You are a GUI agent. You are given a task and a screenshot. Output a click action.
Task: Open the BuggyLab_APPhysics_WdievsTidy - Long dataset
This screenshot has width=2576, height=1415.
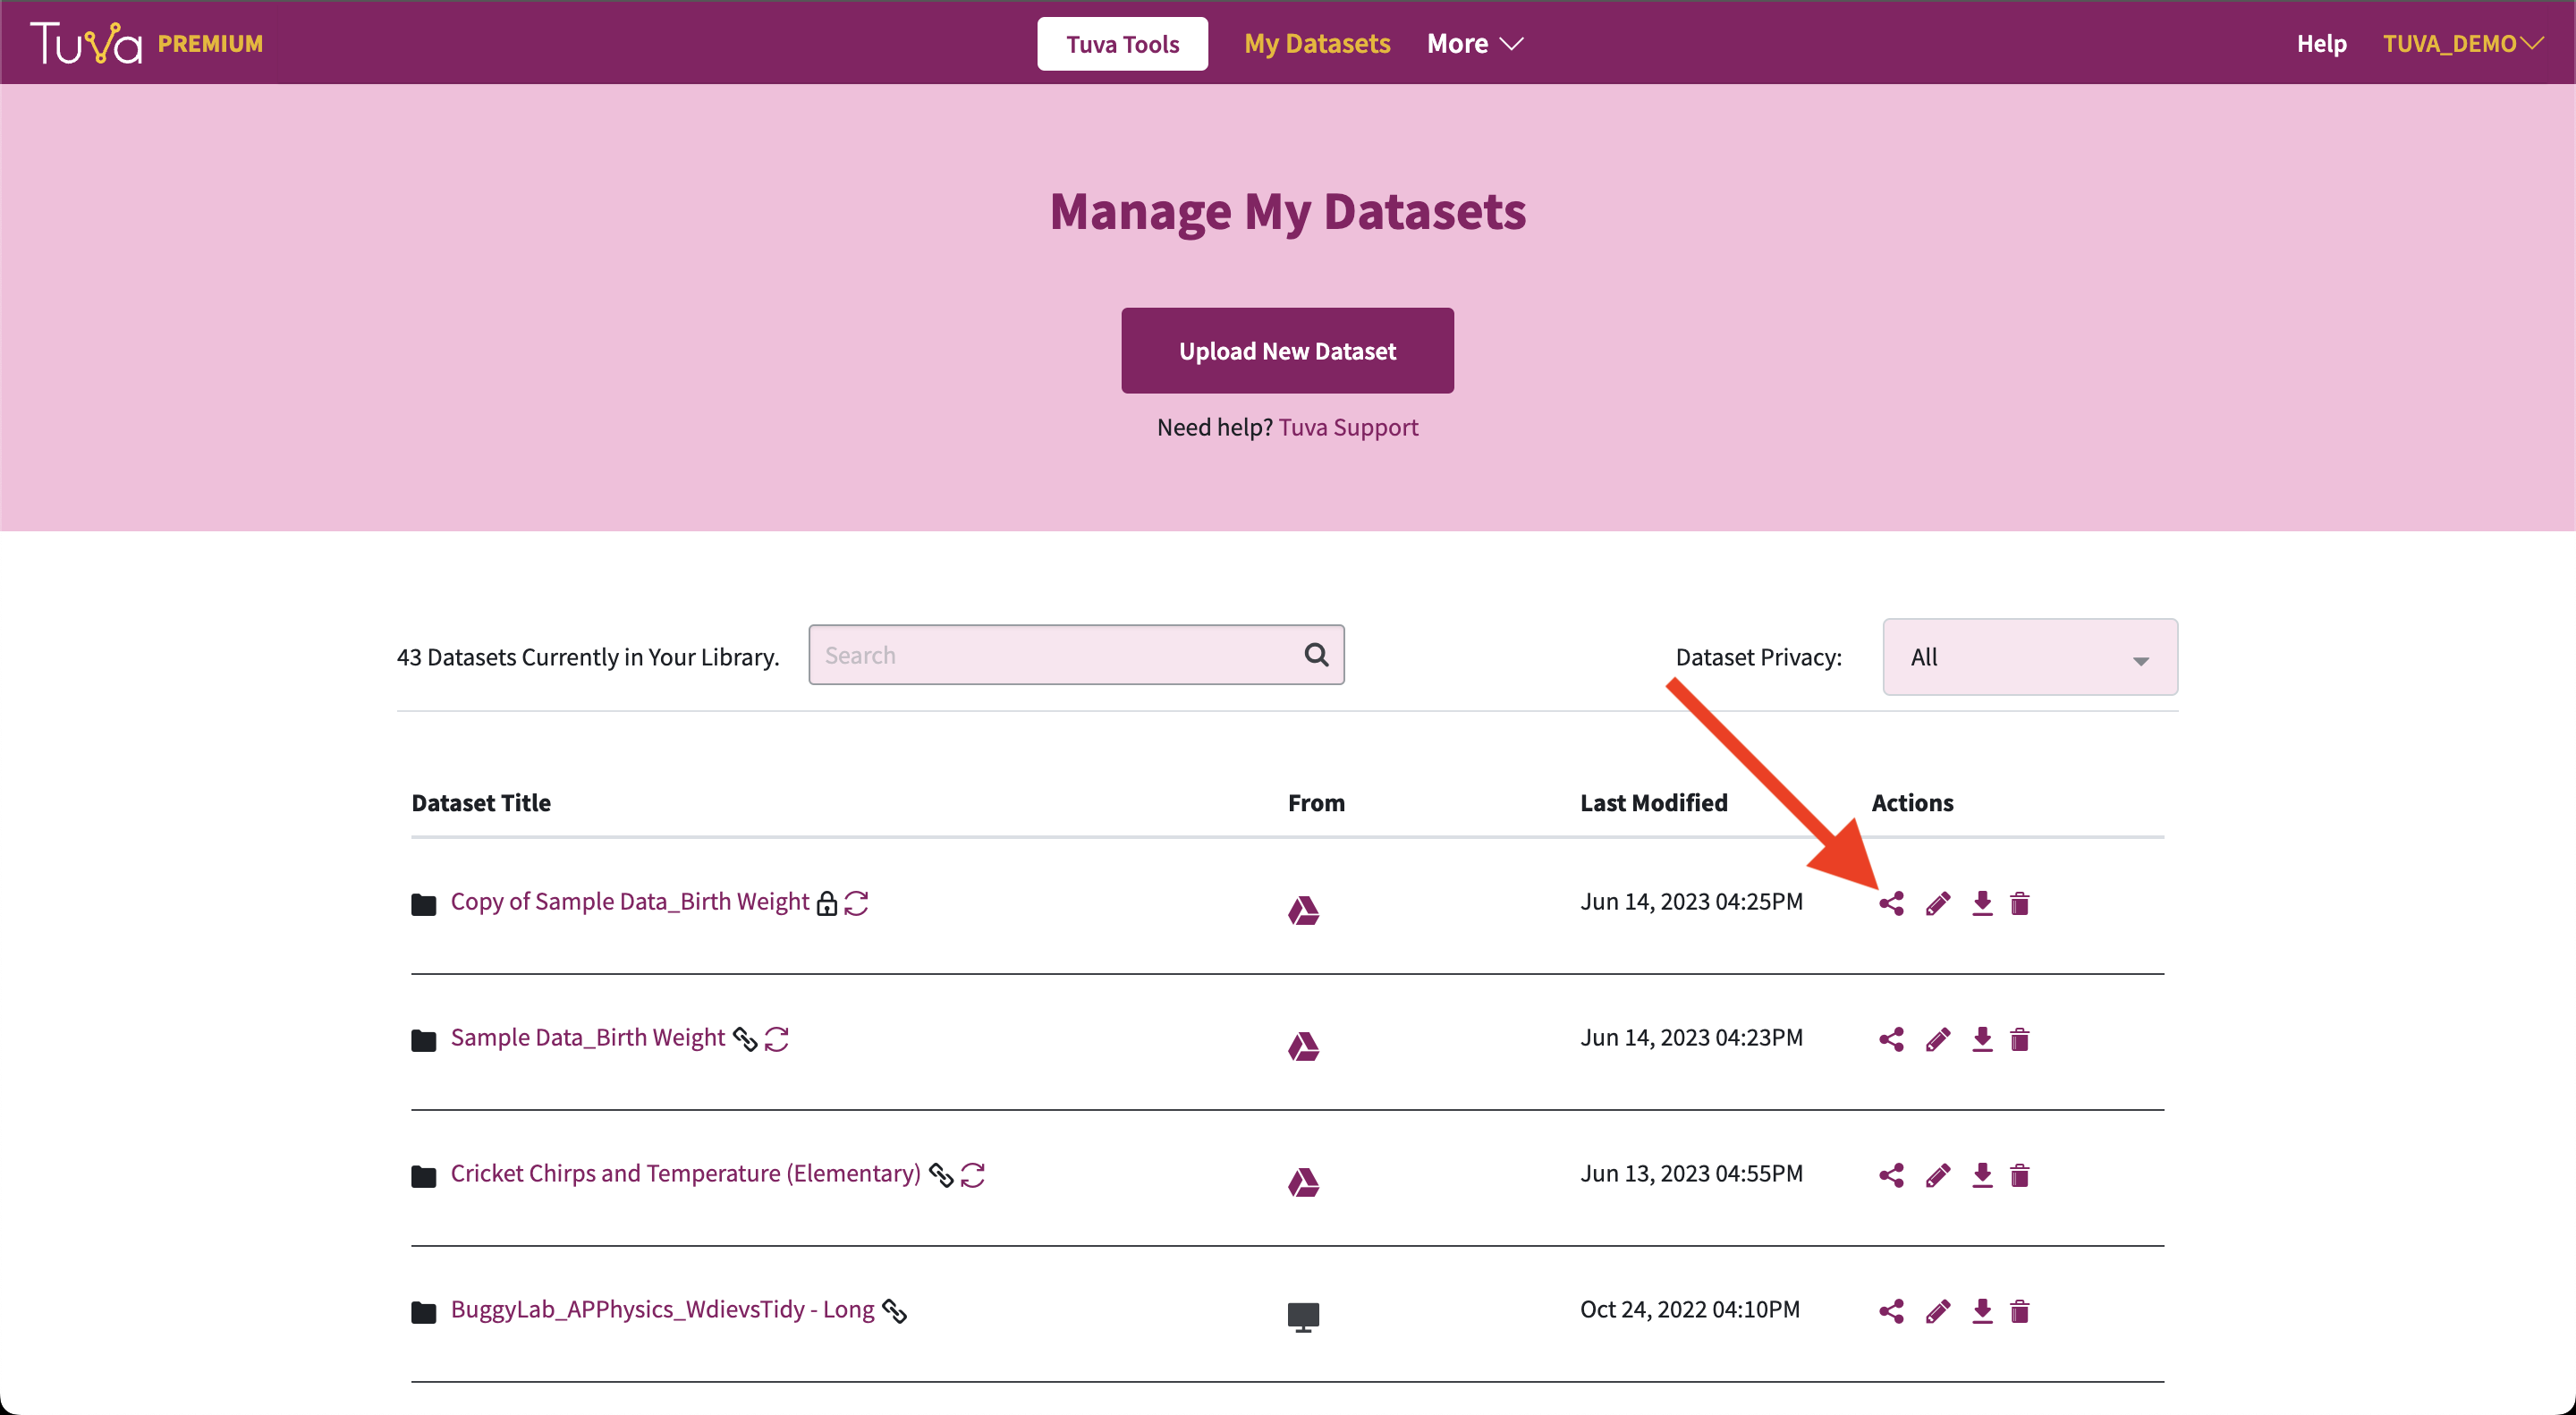click(x=662, y=1309)
